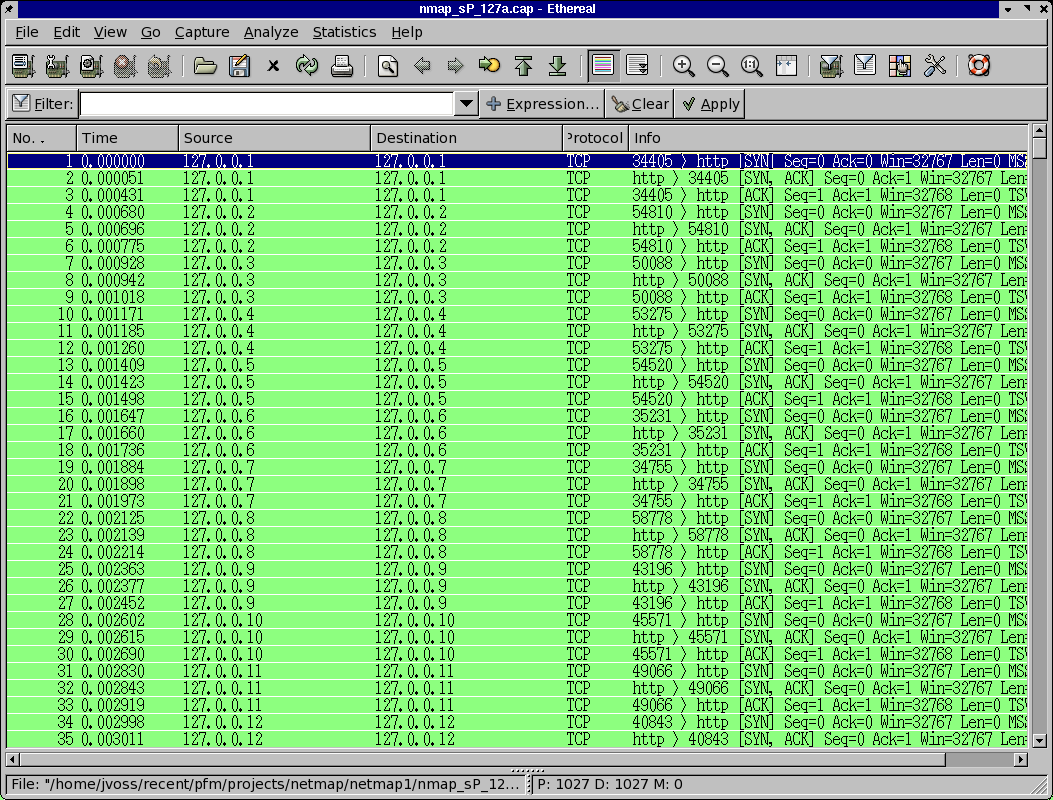
Task: Zoom in on packet text
Action: [x=684, y=65]
